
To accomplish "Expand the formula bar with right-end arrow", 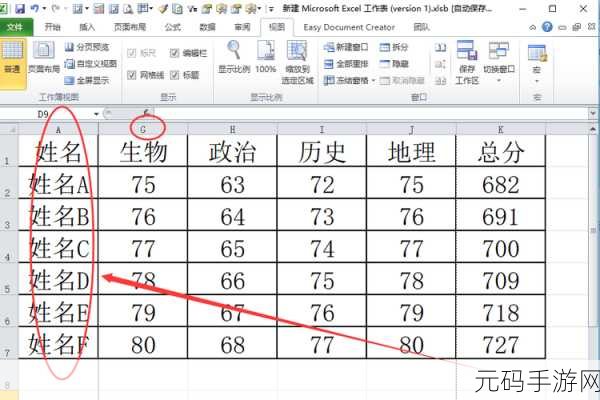I will pos(593,113).
